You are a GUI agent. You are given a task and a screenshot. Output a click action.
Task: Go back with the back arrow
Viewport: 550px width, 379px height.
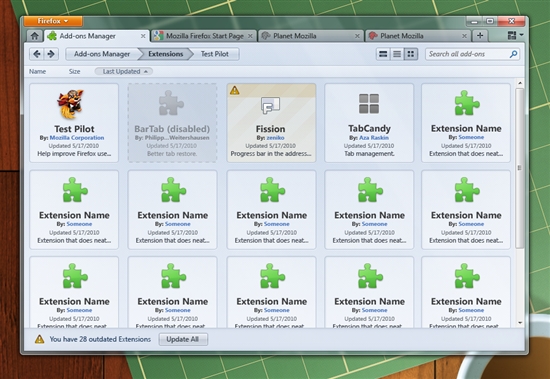(37, 54)
